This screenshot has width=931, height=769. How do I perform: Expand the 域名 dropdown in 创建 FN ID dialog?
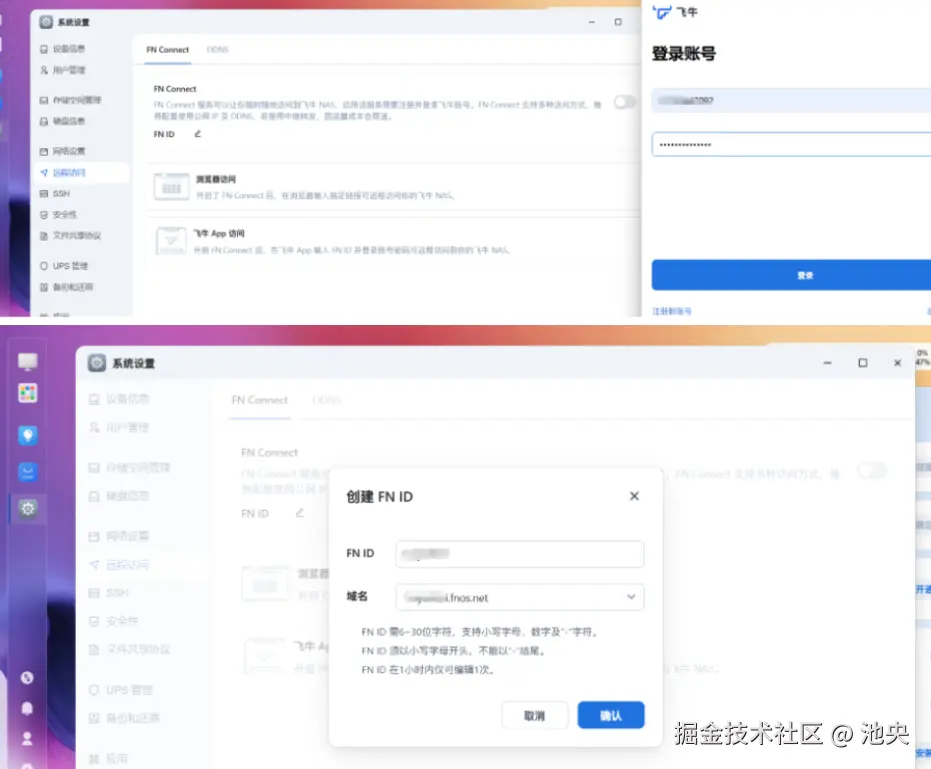pos(631,595)
